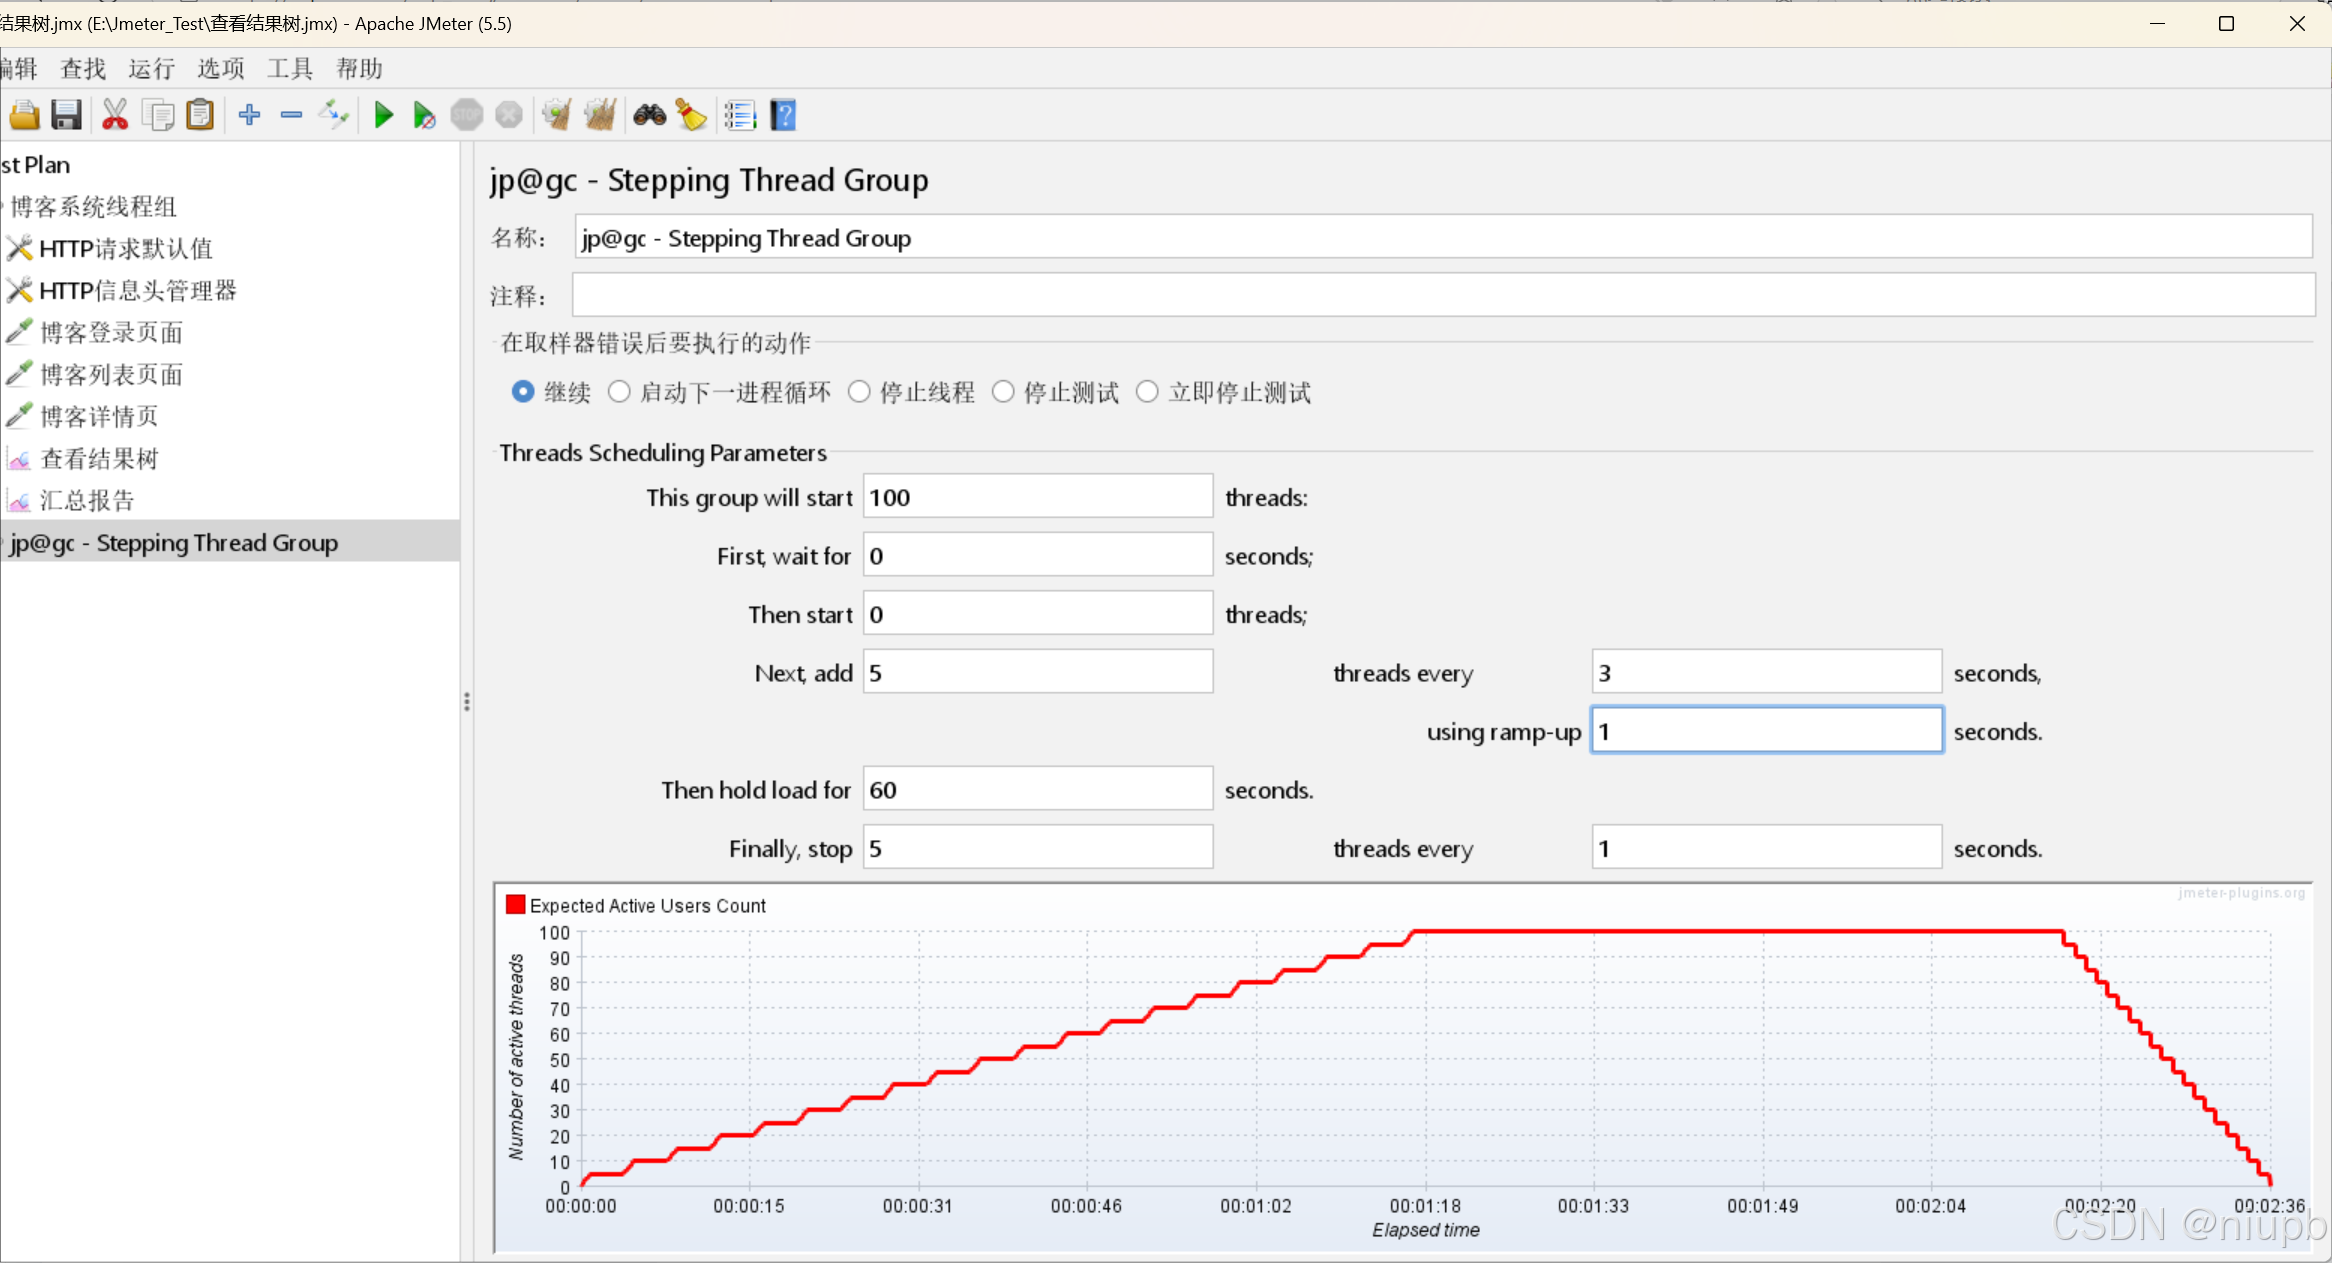The height and width of the screenshot is (1263, 2332).
Task: Choose 启动下一进程循环 radio button
Action: point(619,392)
